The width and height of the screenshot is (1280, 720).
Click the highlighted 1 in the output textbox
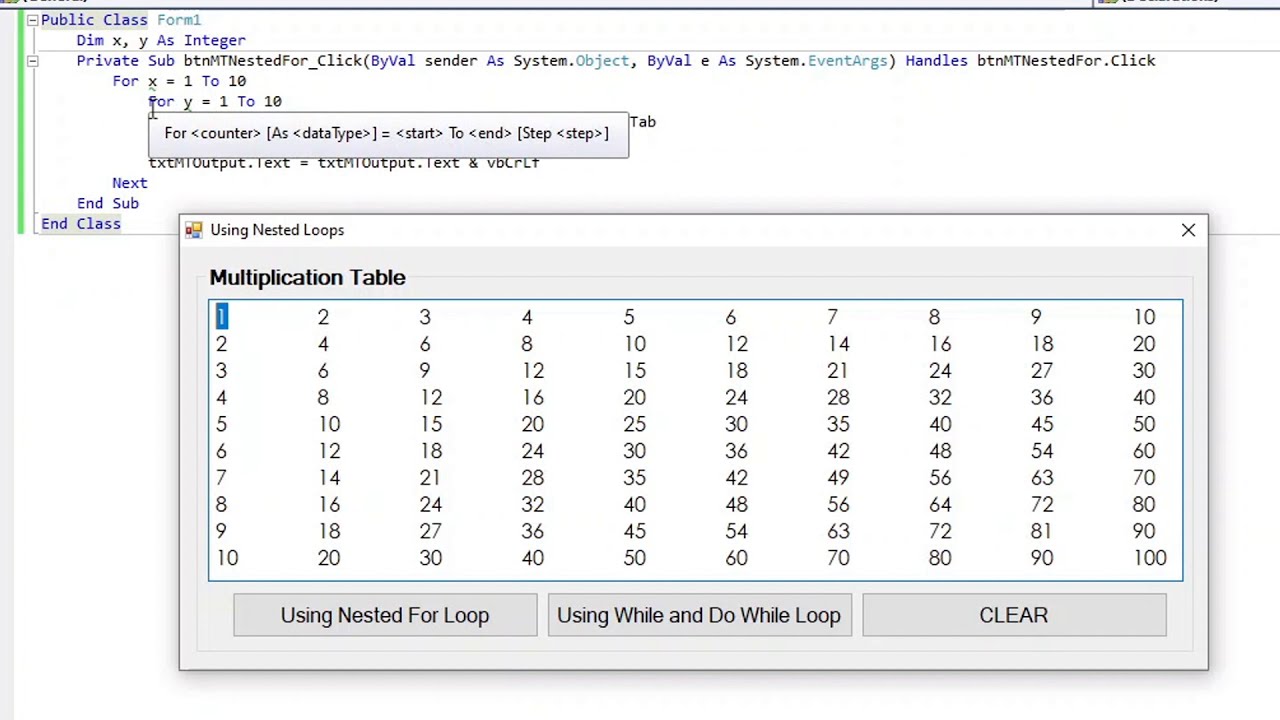[221, 317]
